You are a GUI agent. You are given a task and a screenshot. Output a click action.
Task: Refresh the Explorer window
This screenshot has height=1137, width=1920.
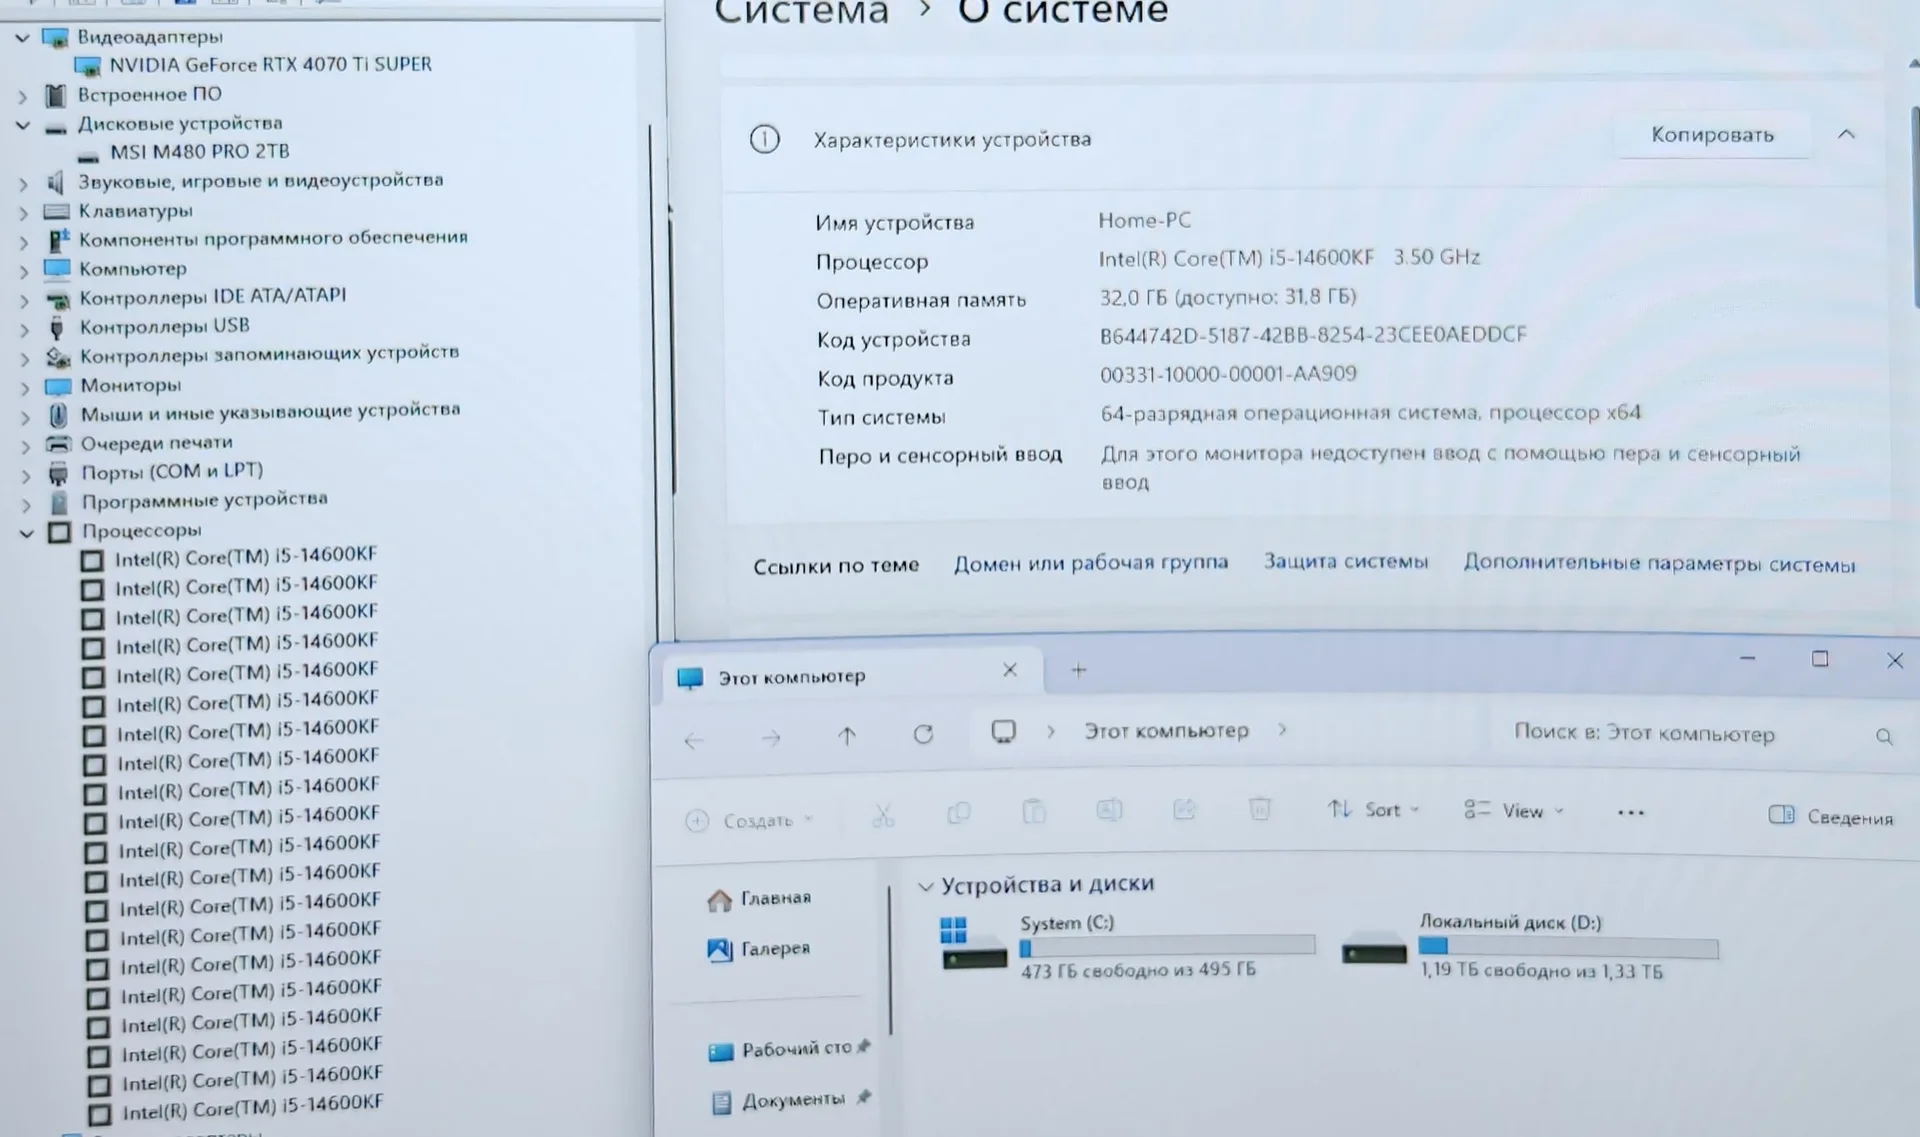(x=923, y=735)
